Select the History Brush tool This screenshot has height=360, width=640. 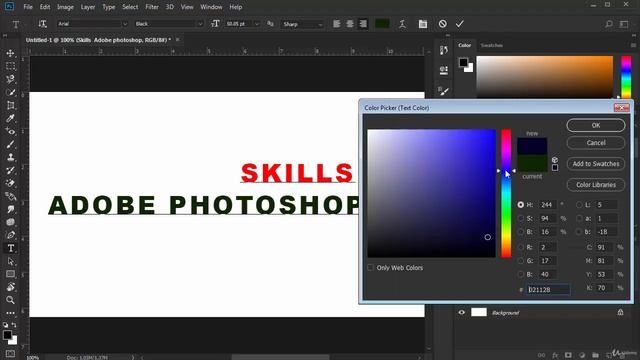pos(11,170)
